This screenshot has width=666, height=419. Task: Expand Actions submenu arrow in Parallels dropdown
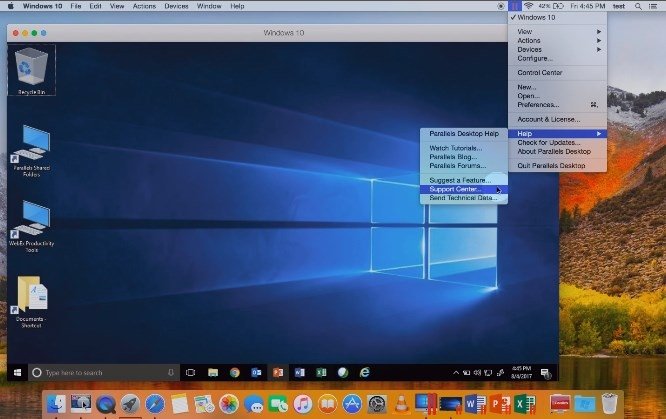pyautogui.click(x=598, y=40)
